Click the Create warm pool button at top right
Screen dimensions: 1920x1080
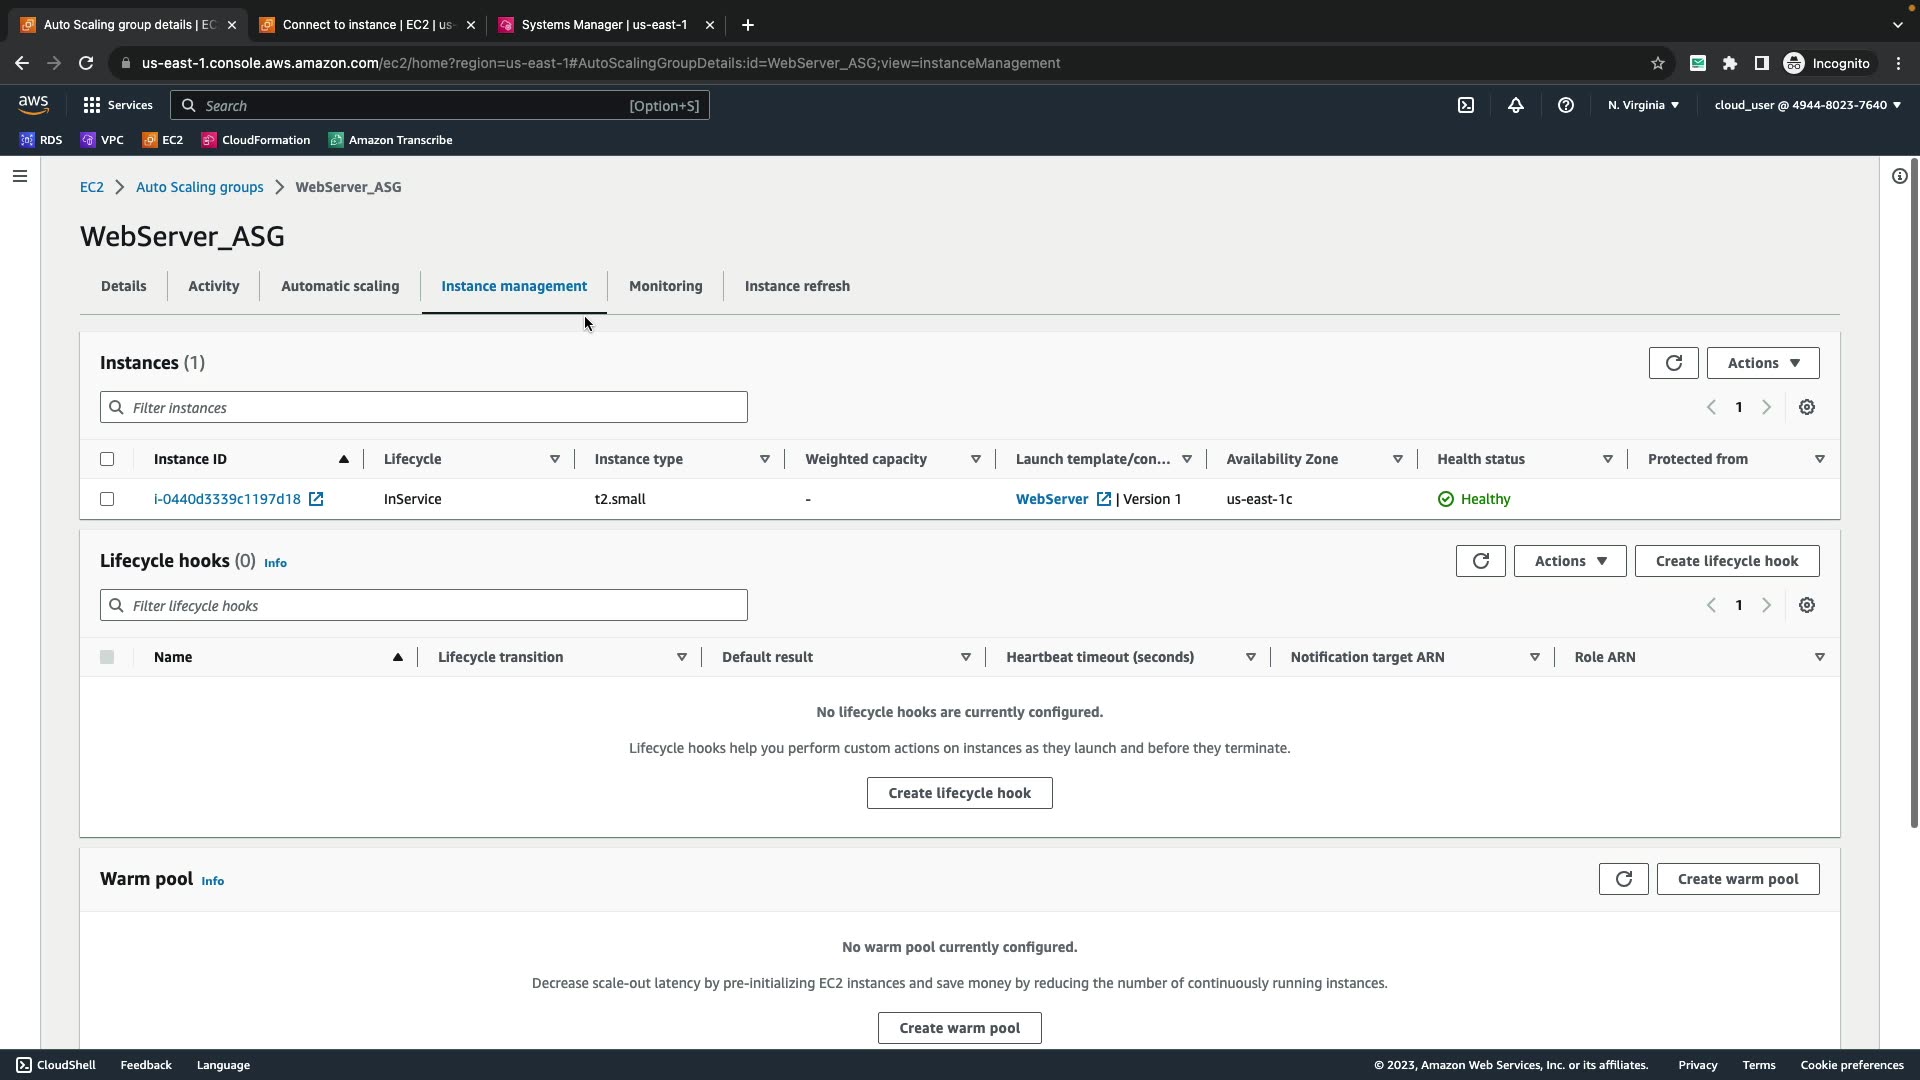1737,879
